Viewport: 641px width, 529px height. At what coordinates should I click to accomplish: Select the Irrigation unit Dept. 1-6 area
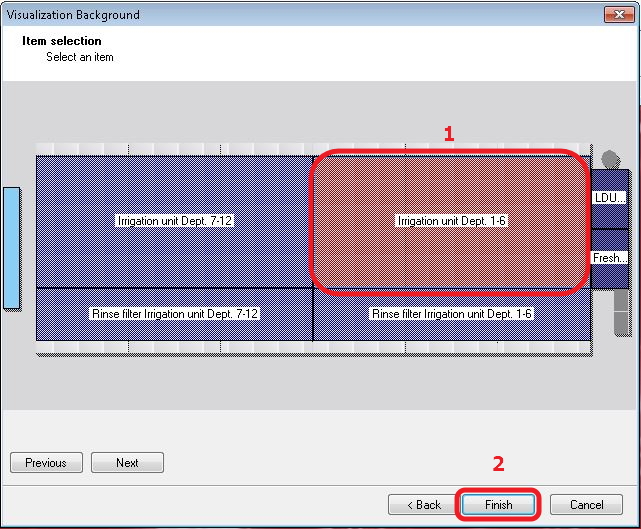click(451, 222)
